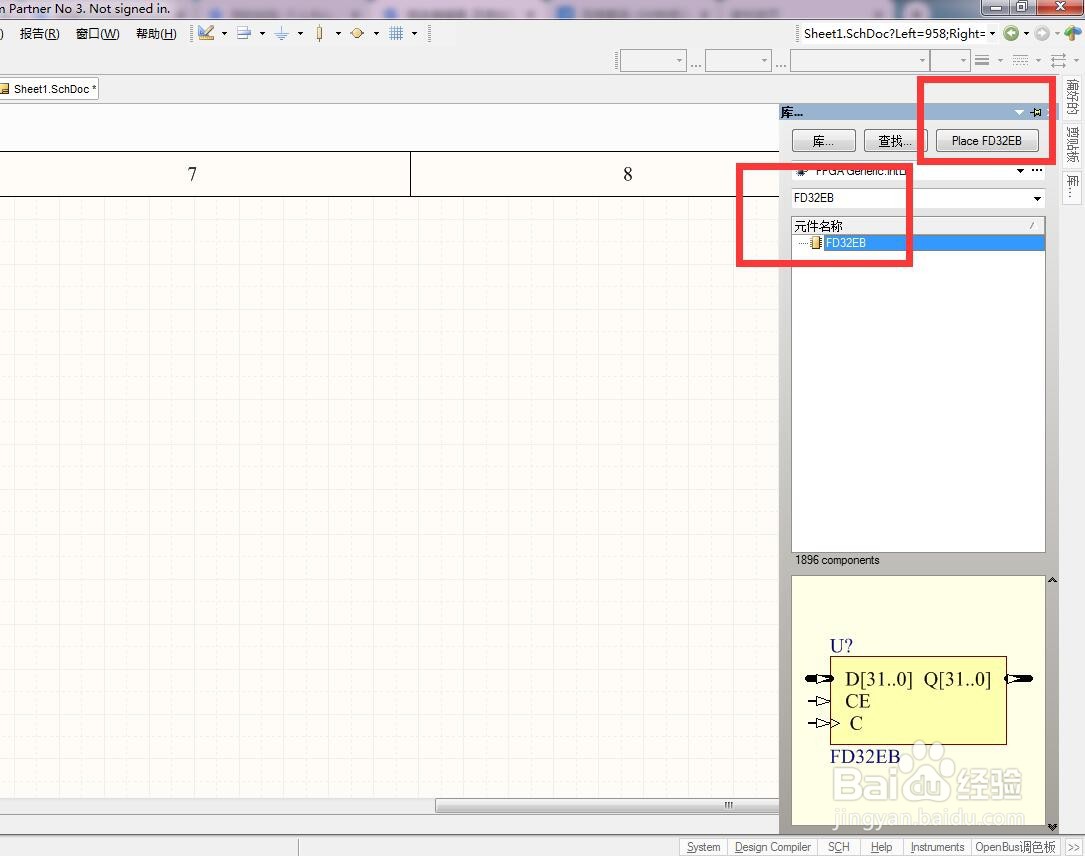Click the dashed line style icon
Viewport: 1085px width, 856px height.
[1020, 61]
